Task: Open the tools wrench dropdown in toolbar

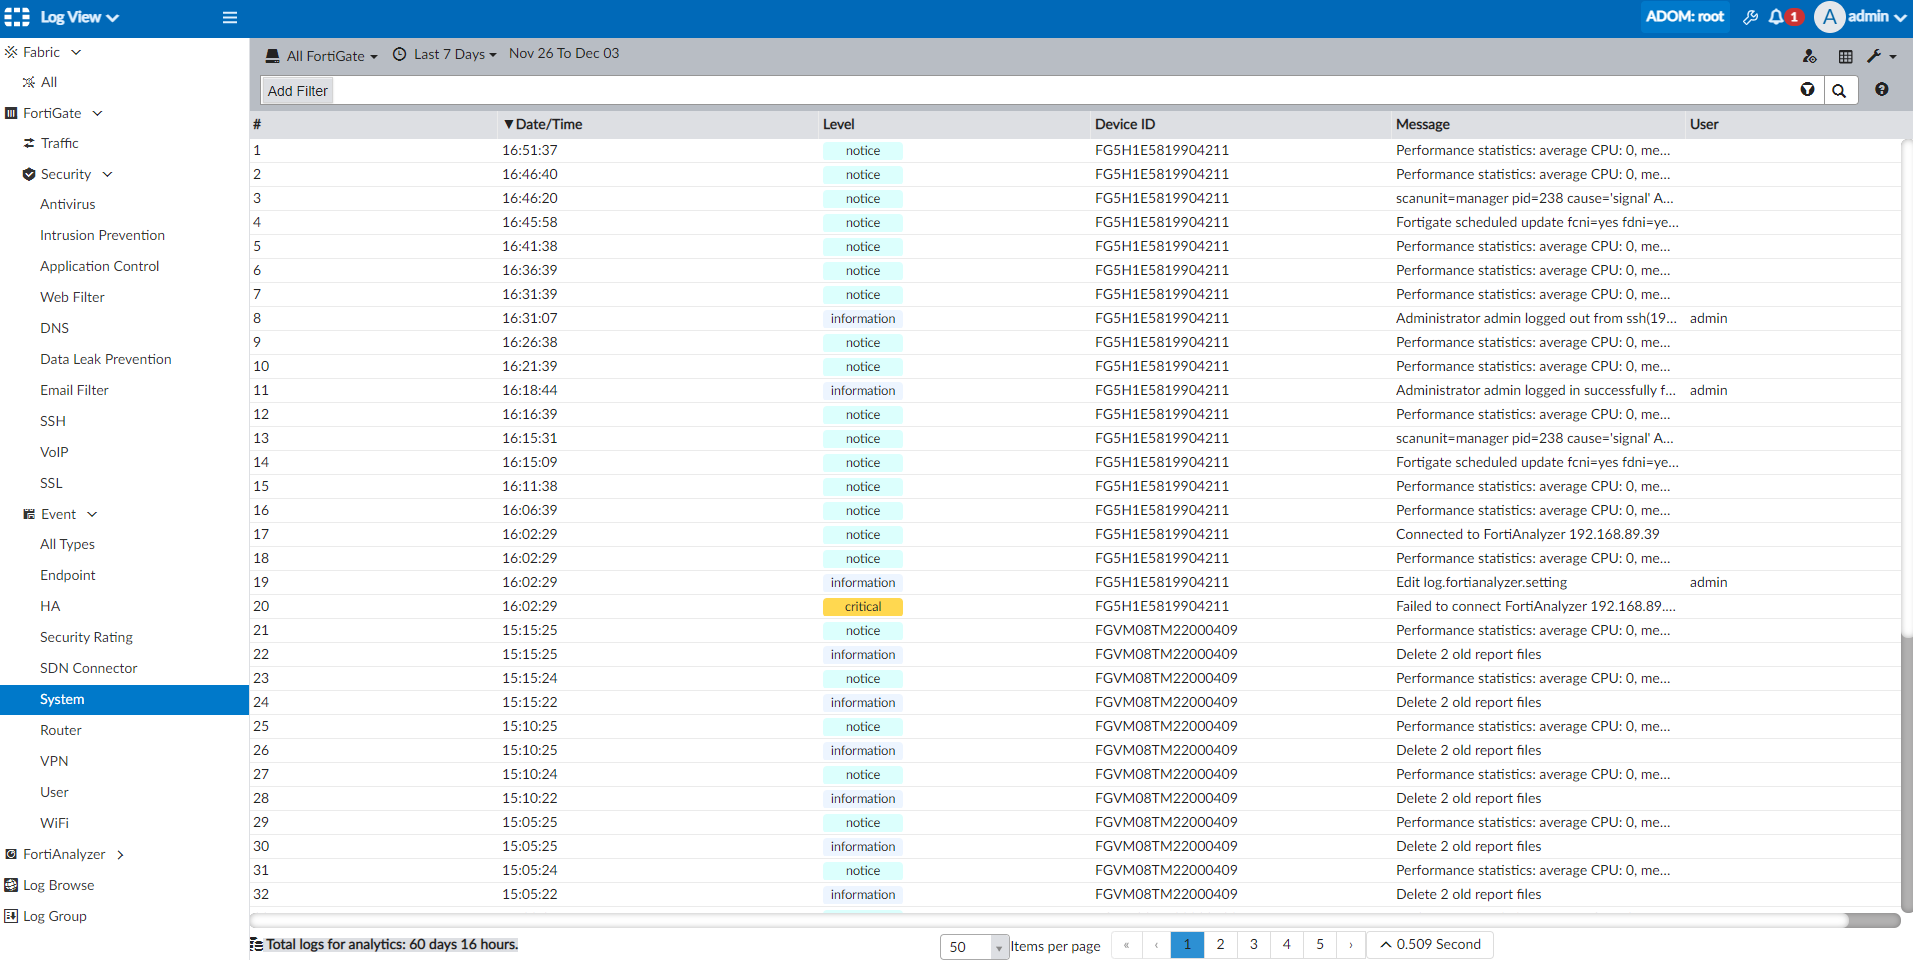Action: 1880,57
